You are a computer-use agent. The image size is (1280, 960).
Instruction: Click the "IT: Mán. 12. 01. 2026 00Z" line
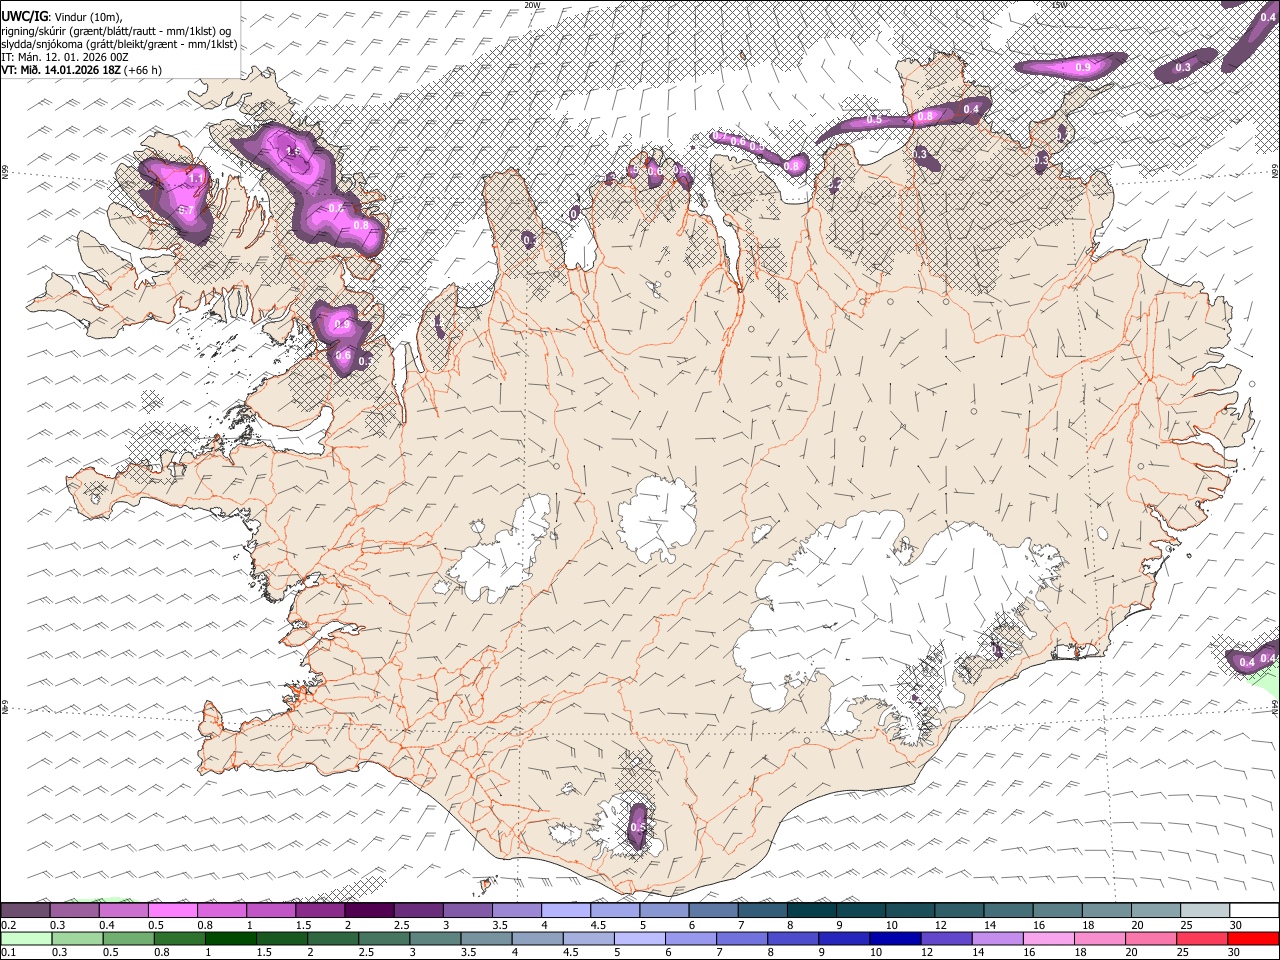(65, 57)
